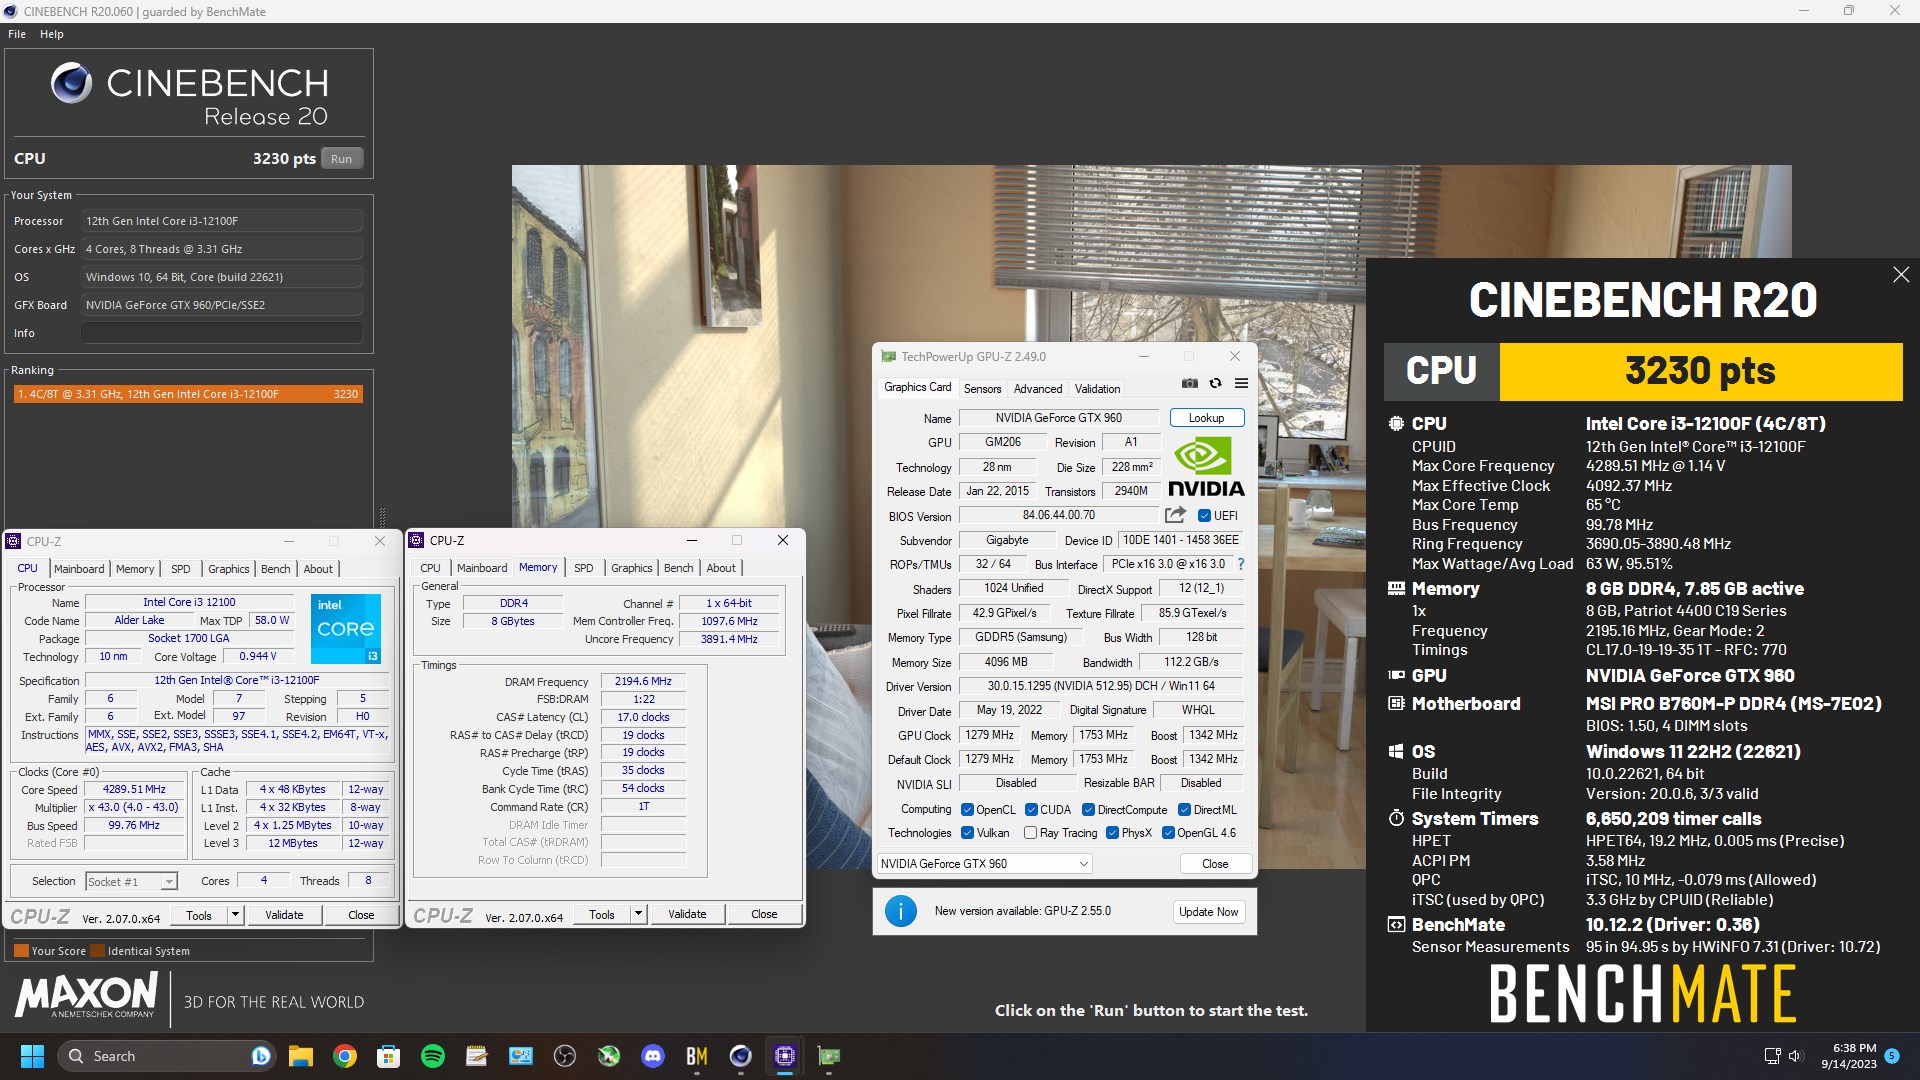1920x1080 pixels.
Task: Open Socket #1 selection dropdown in CPU-Z
Action: pyautogui.click(x=131, y=881)
